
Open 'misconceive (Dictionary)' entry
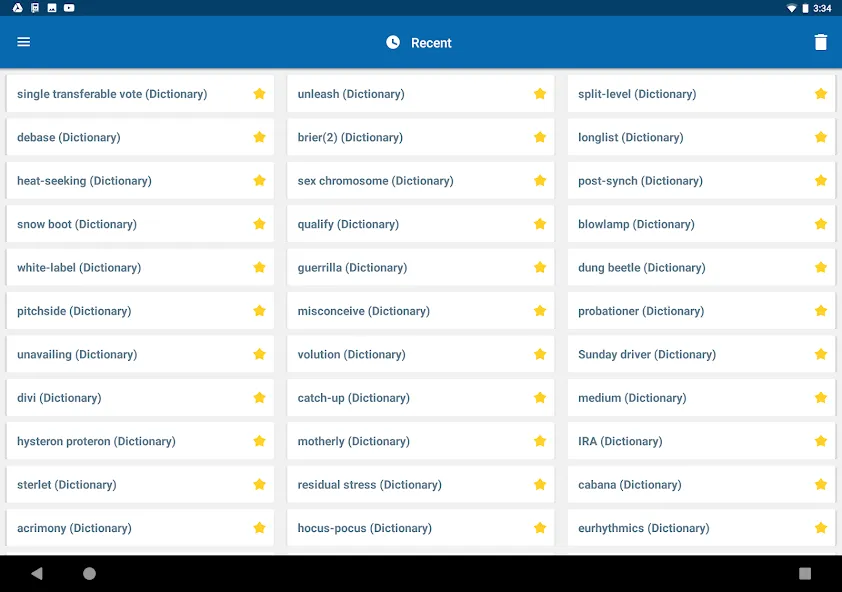(x=420, y=311)
